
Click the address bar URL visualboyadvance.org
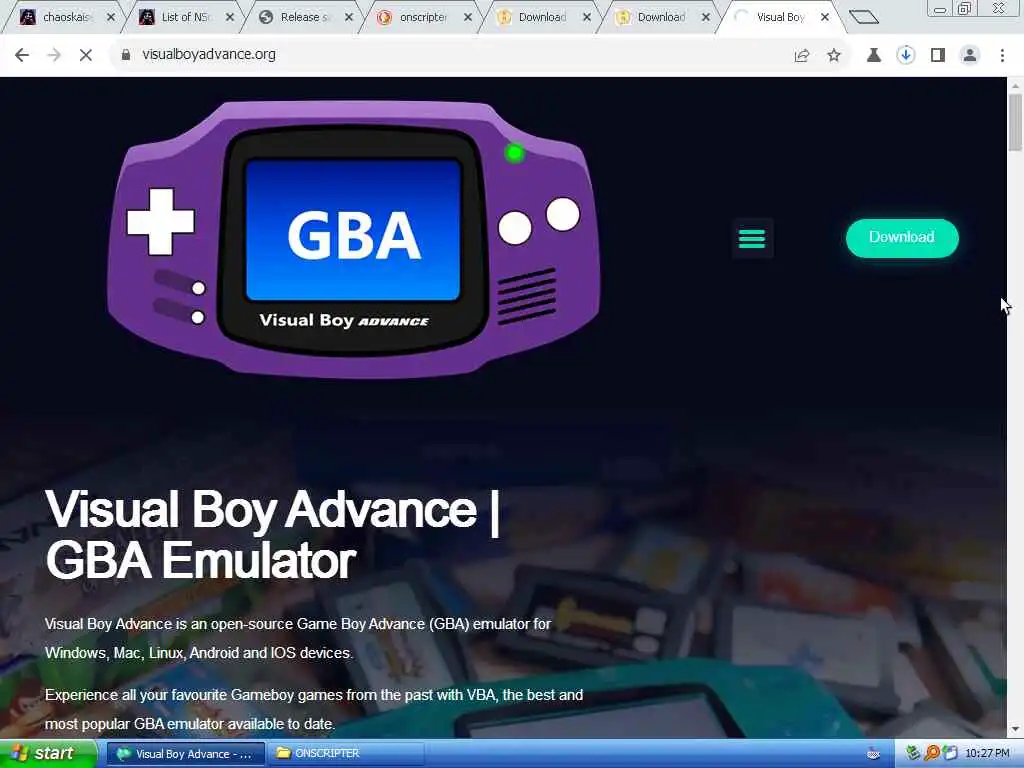208,55
